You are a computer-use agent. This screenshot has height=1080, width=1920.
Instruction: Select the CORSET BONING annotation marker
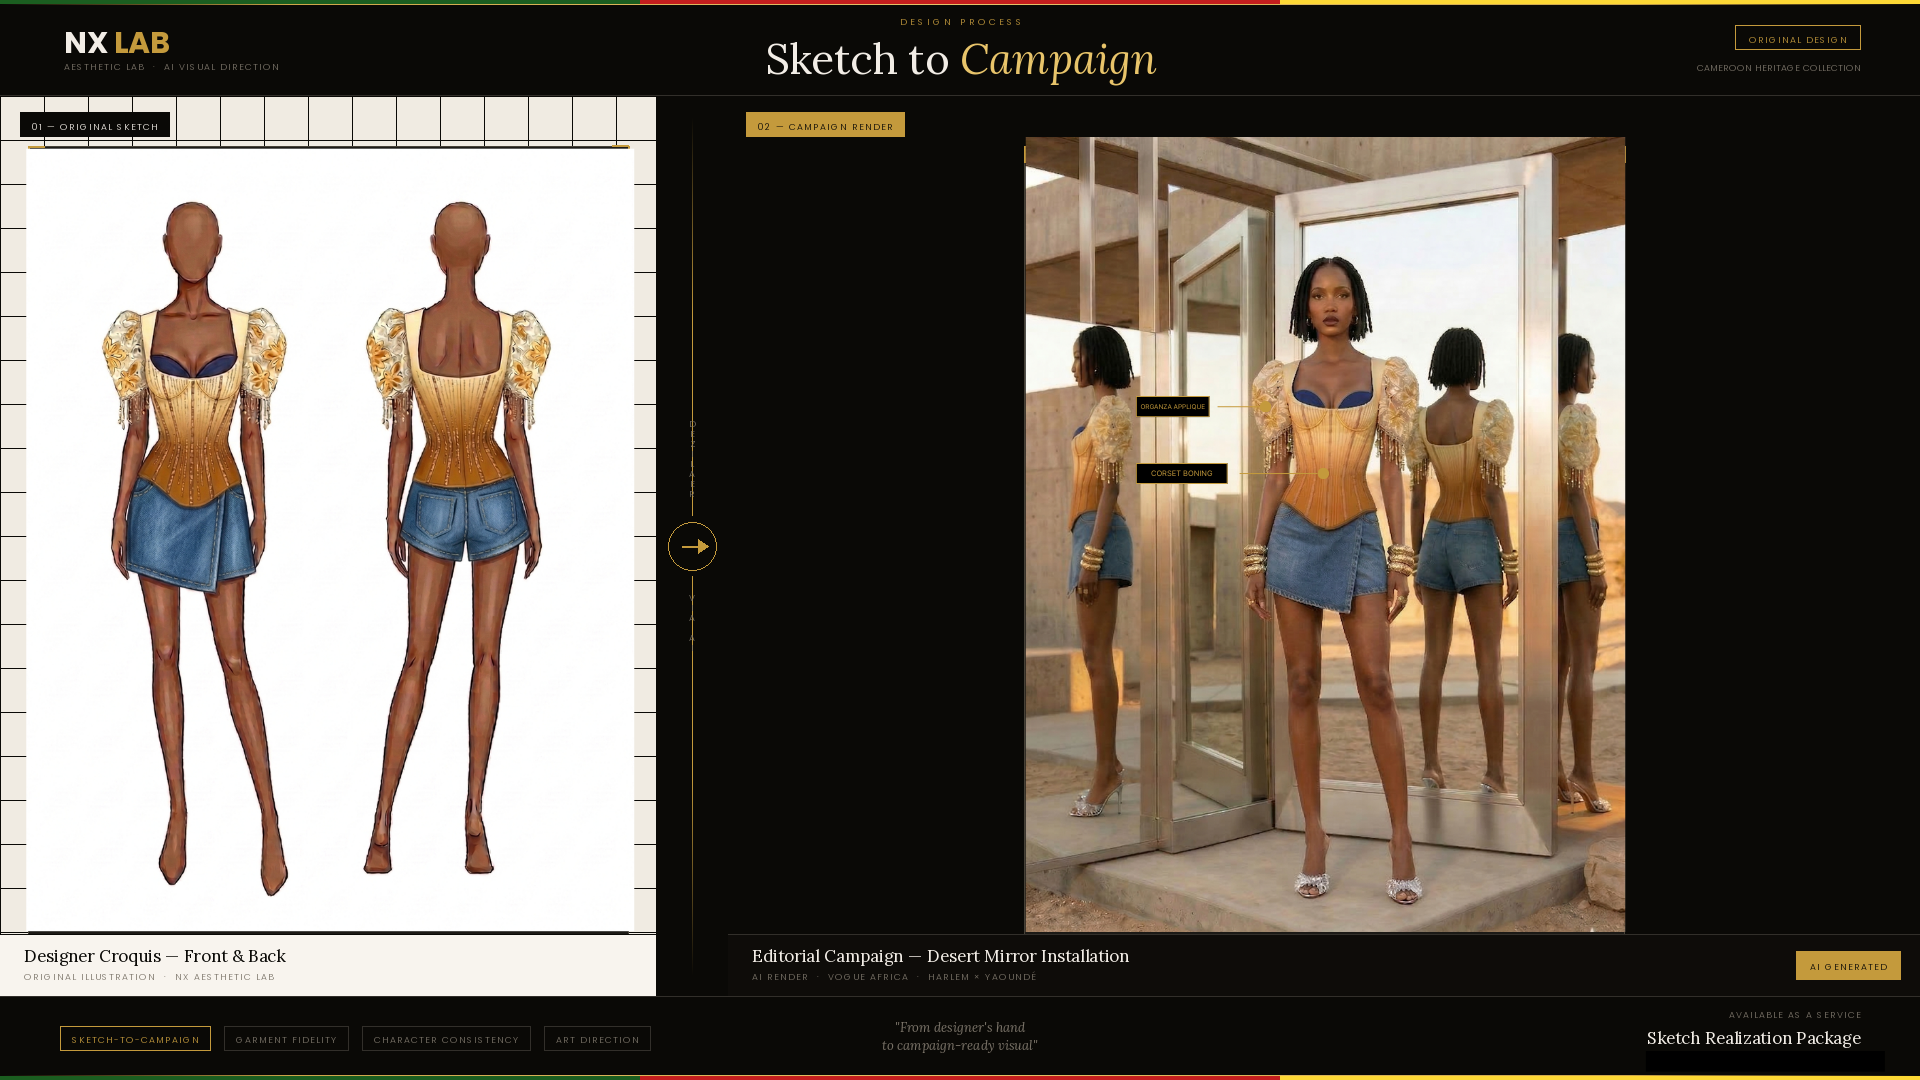click(1181, 473)
